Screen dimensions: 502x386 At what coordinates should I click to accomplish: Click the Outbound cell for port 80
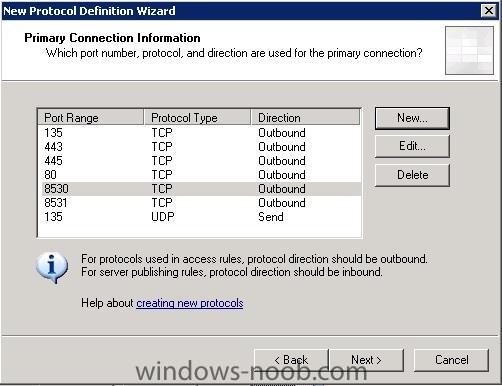pyautogui.click(x=282, y=175)
